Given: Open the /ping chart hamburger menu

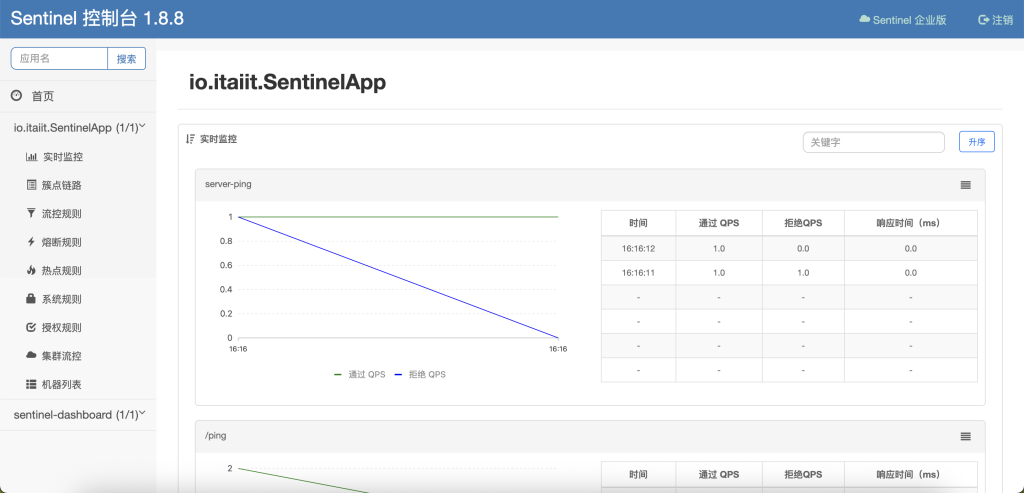Looking at the screenshot, I should (966, 436).
